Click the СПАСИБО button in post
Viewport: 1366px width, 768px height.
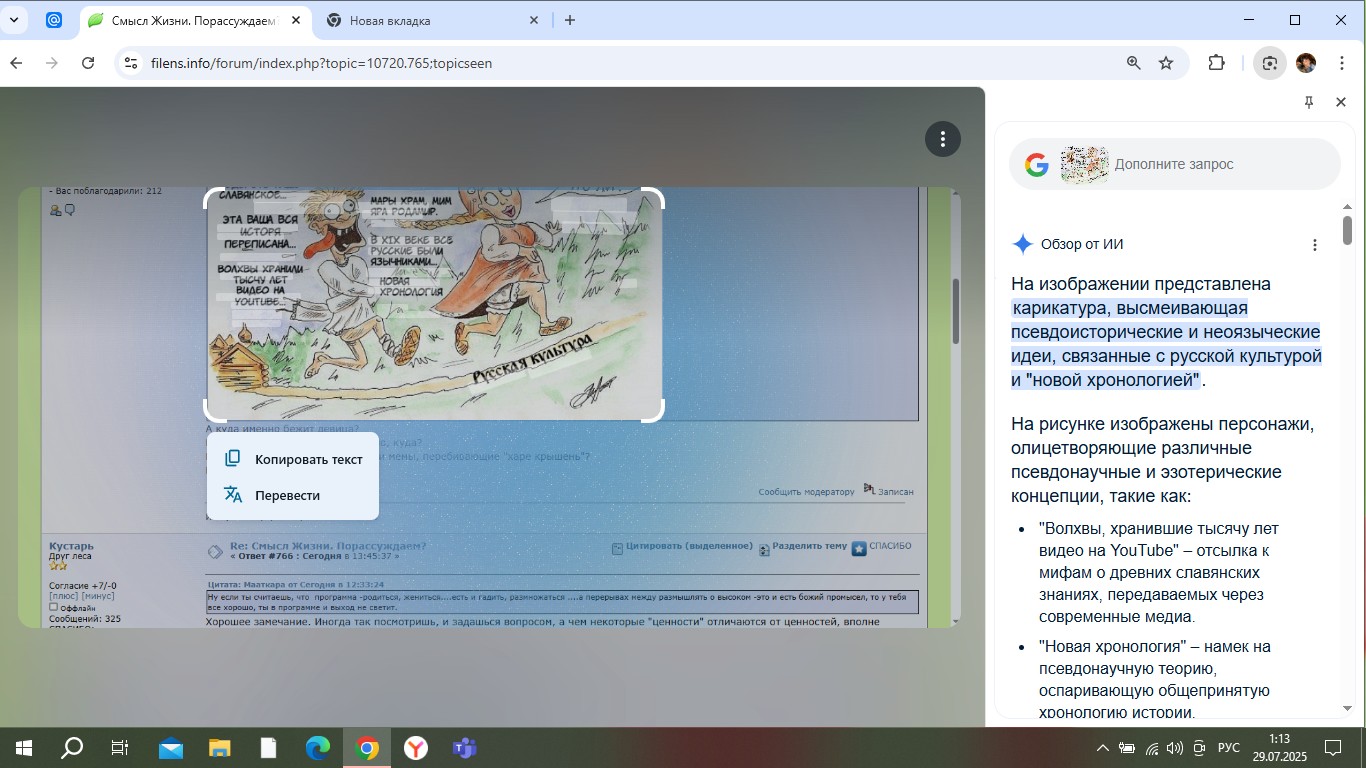882,547
